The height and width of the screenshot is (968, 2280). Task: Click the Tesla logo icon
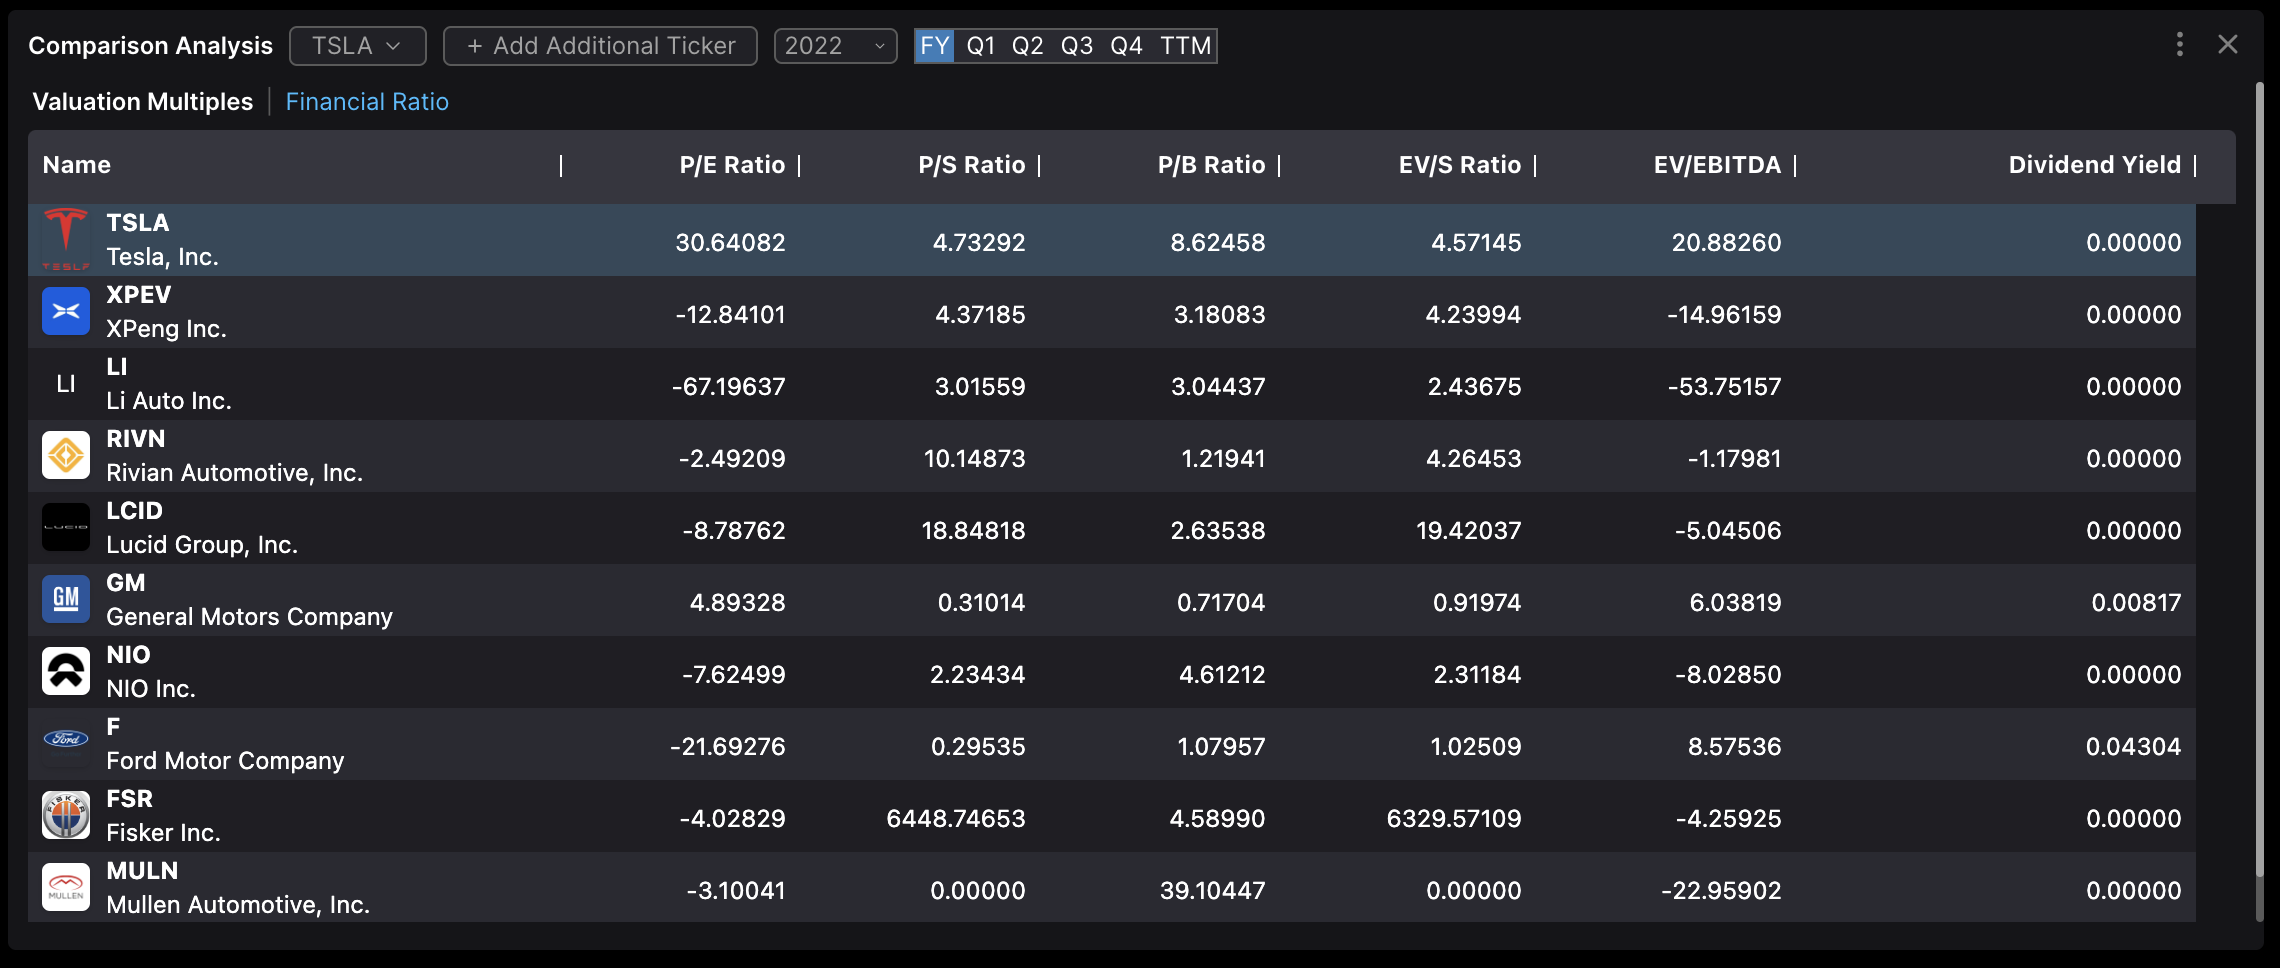66,240
